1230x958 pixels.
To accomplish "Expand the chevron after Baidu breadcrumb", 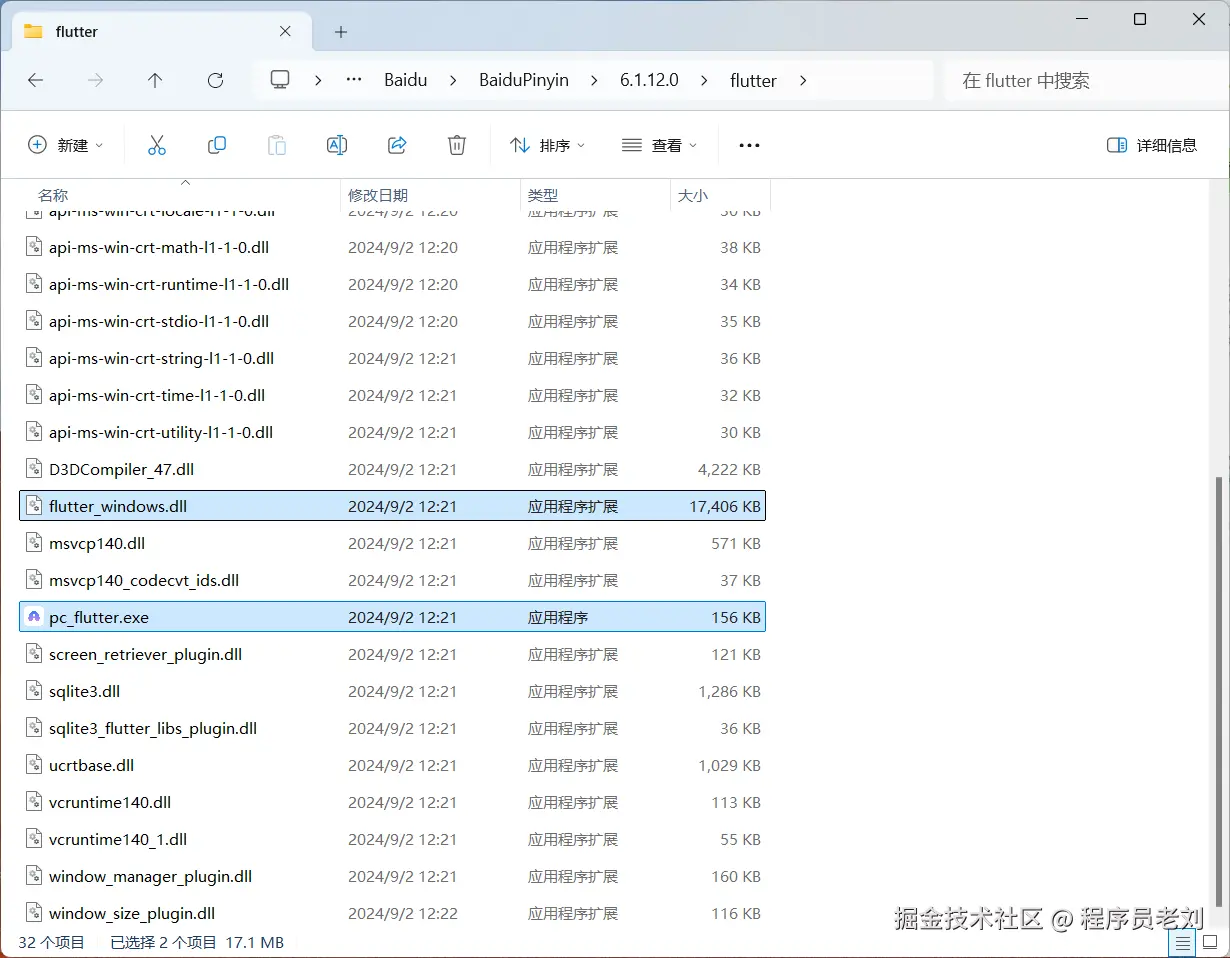I will click(x=453, y=80).
